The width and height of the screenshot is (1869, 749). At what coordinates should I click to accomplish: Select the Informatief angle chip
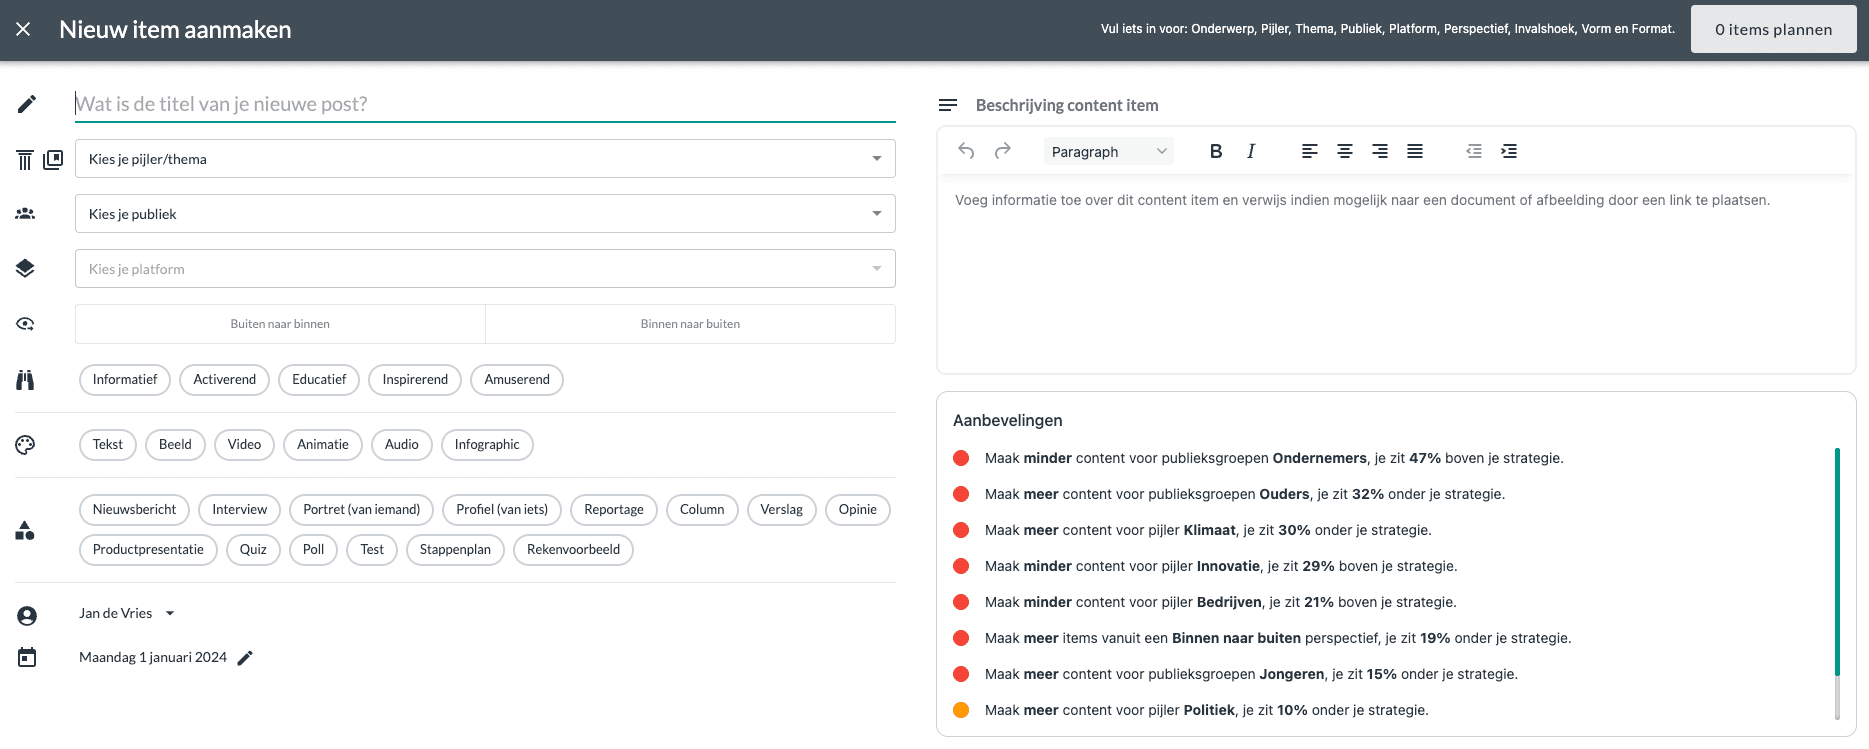tap(125, 380)
